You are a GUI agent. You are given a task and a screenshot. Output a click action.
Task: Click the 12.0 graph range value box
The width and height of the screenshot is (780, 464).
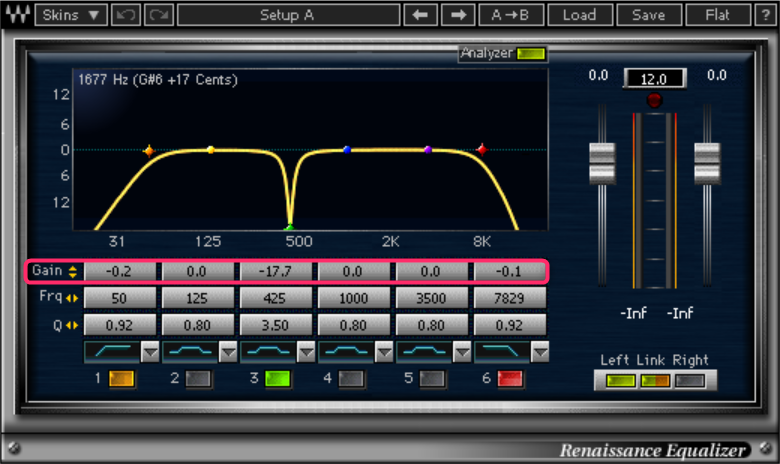[655, 79]
